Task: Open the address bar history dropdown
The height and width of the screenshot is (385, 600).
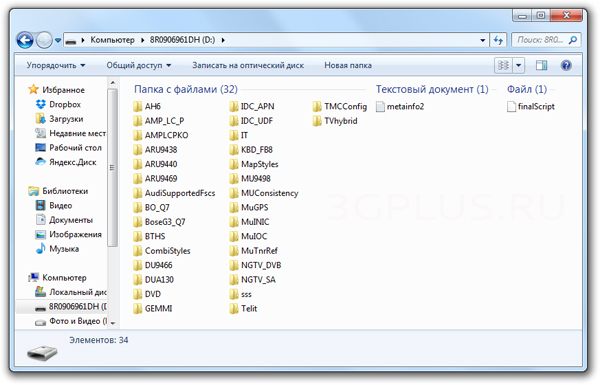Action: click(x=483, y=40)
